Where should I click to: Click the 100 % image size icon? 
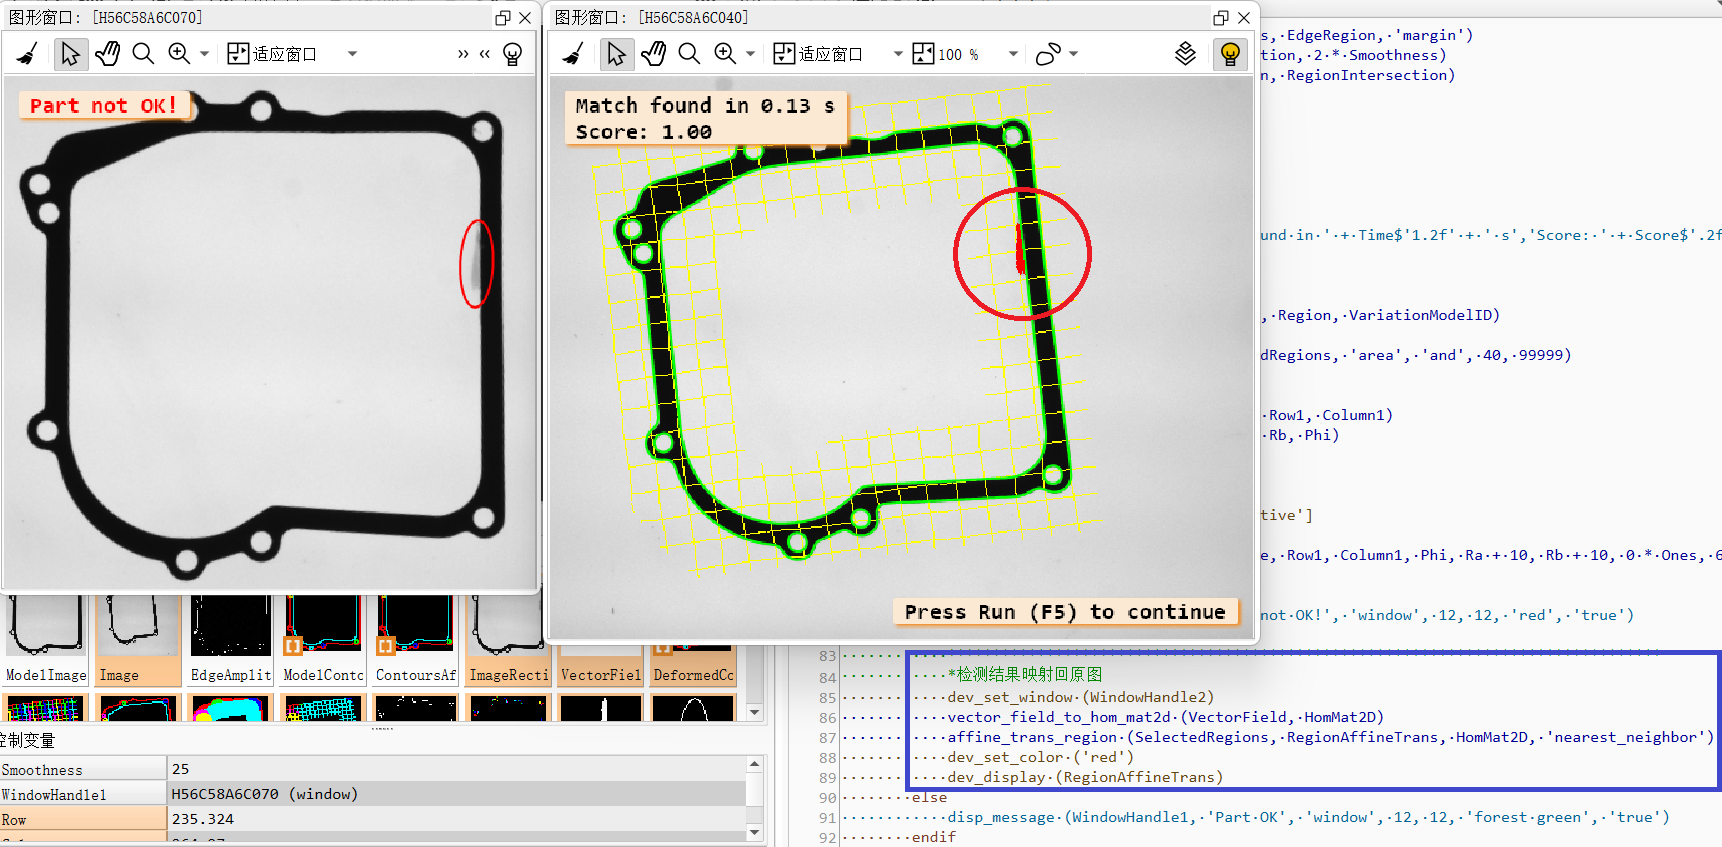pos(924,54)
